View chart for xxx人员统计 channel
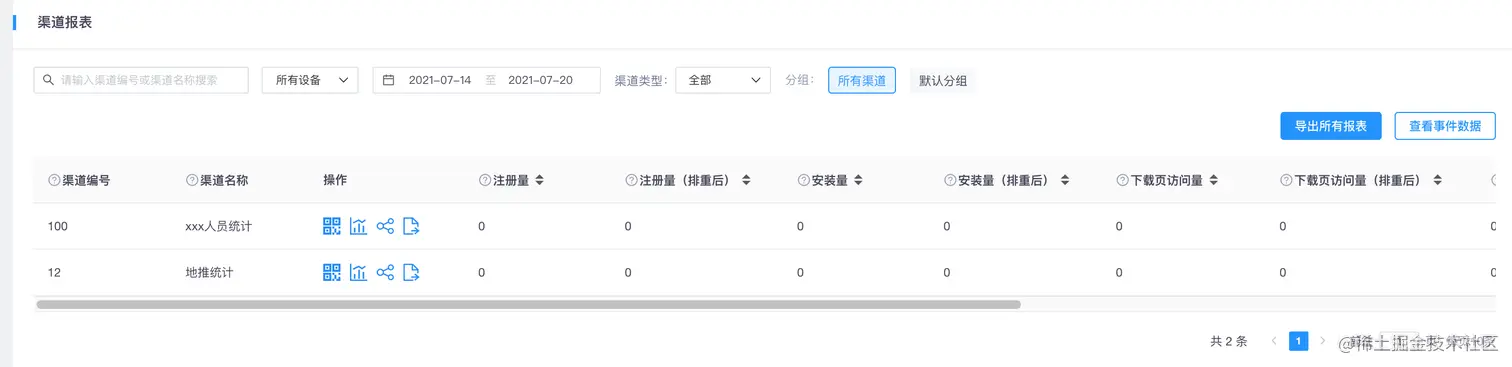The image size is (1512, 367). click(358, 226)
